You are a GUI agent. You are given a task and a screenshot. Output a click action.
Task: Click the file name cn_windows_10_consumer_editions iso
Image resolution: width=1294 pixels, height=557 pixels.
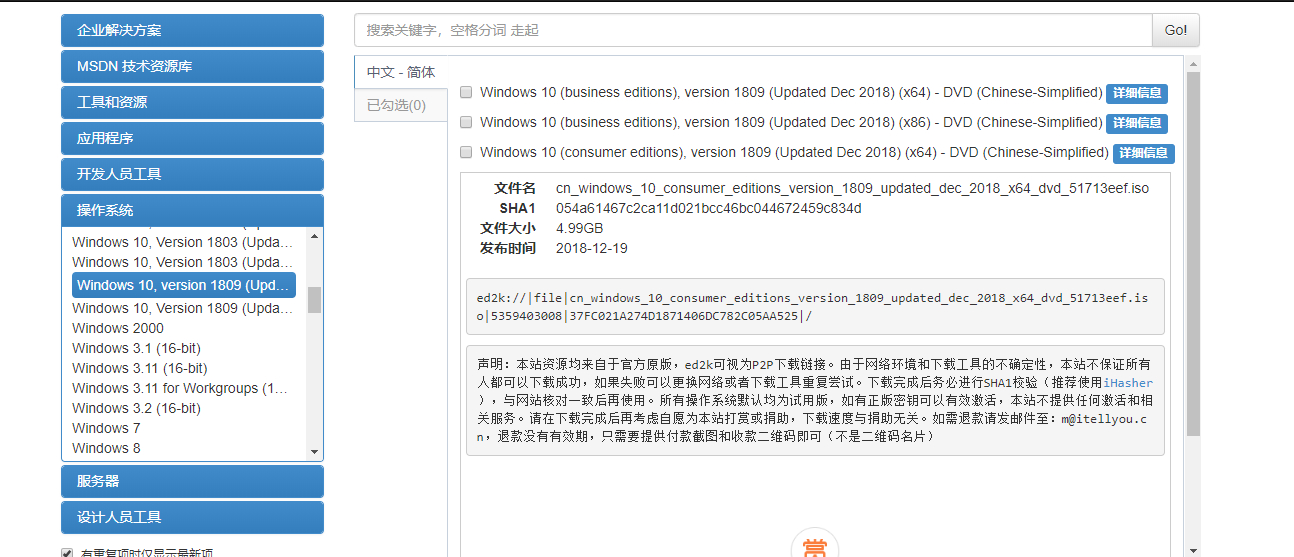(852, 188)
